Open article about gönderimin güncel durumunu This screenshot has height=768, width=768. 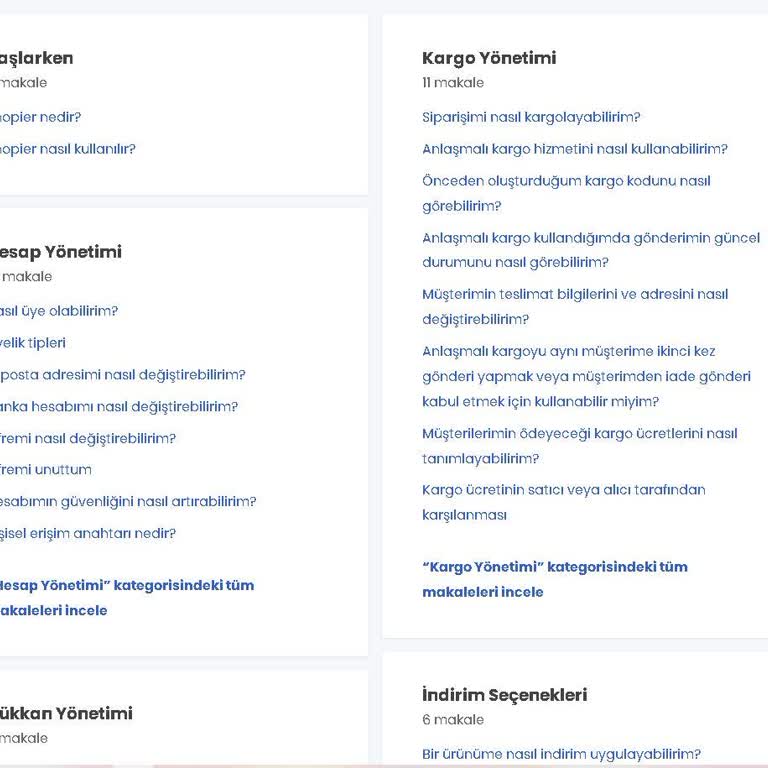pyautogui.click(x=591, y=250)
